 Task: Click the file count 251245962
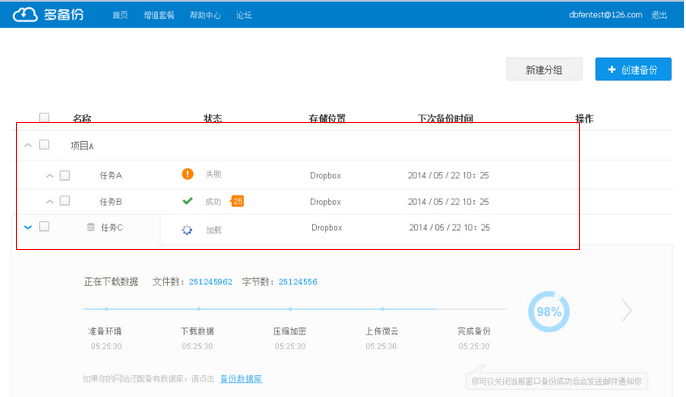210,282
